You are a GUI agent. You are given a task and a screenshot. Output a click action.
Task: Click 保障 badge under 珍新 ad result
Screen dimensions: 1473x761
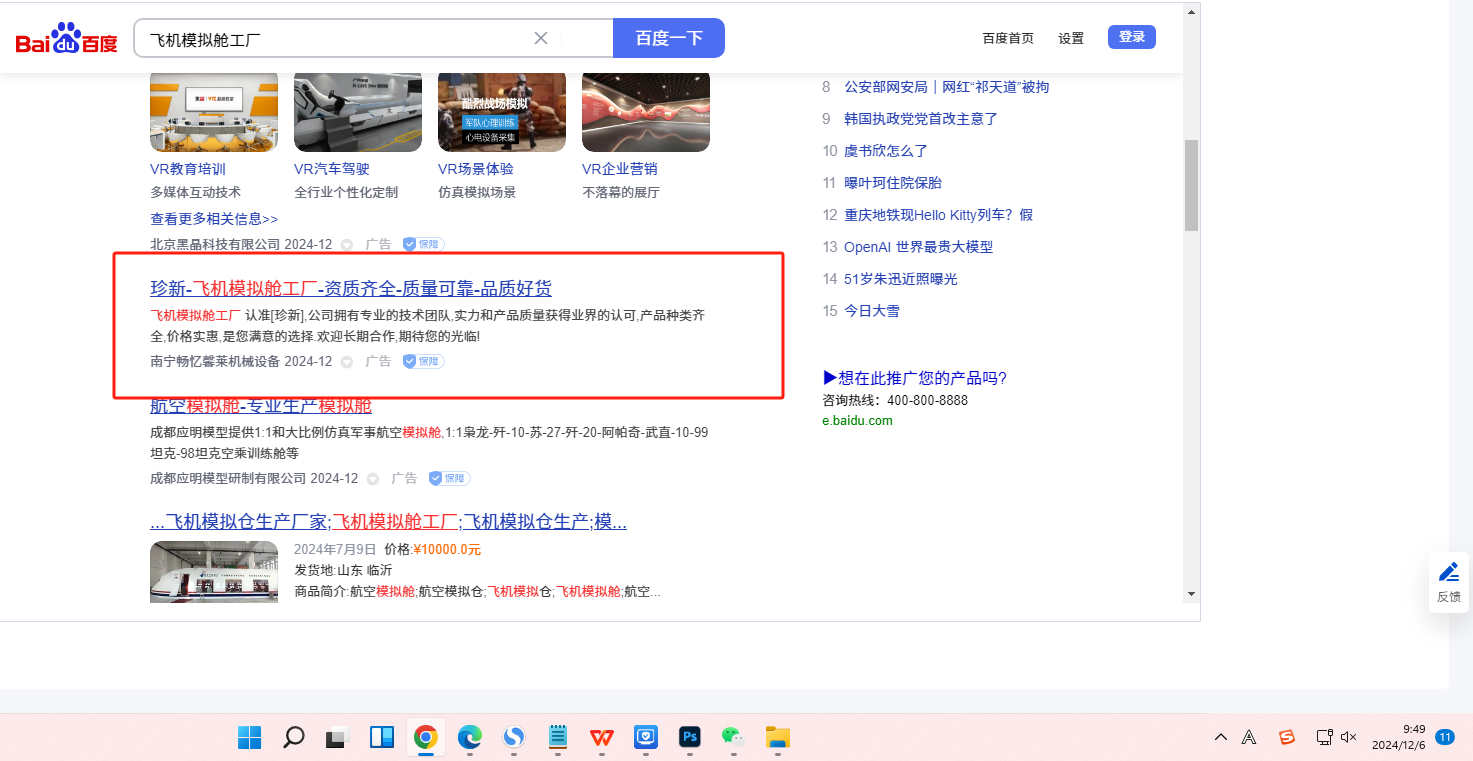423,361
